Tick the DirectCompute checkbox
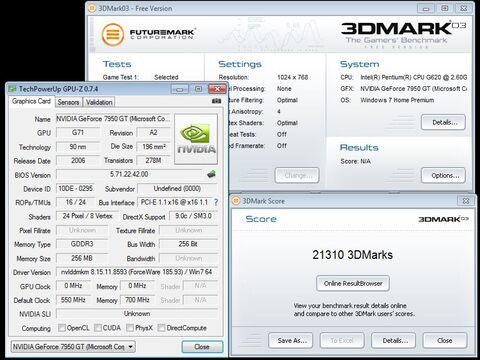Screen dimensions: 480x360 161,328
